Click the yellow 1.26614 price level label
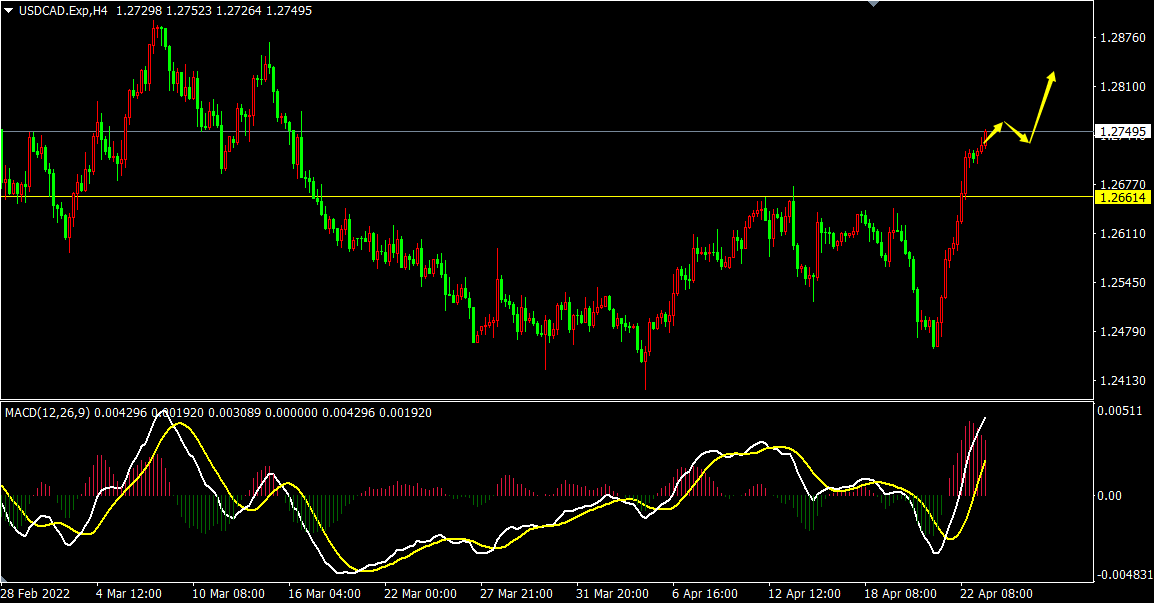The width and height of the screenshot is (1154, 603). (x=1122, y=198)
